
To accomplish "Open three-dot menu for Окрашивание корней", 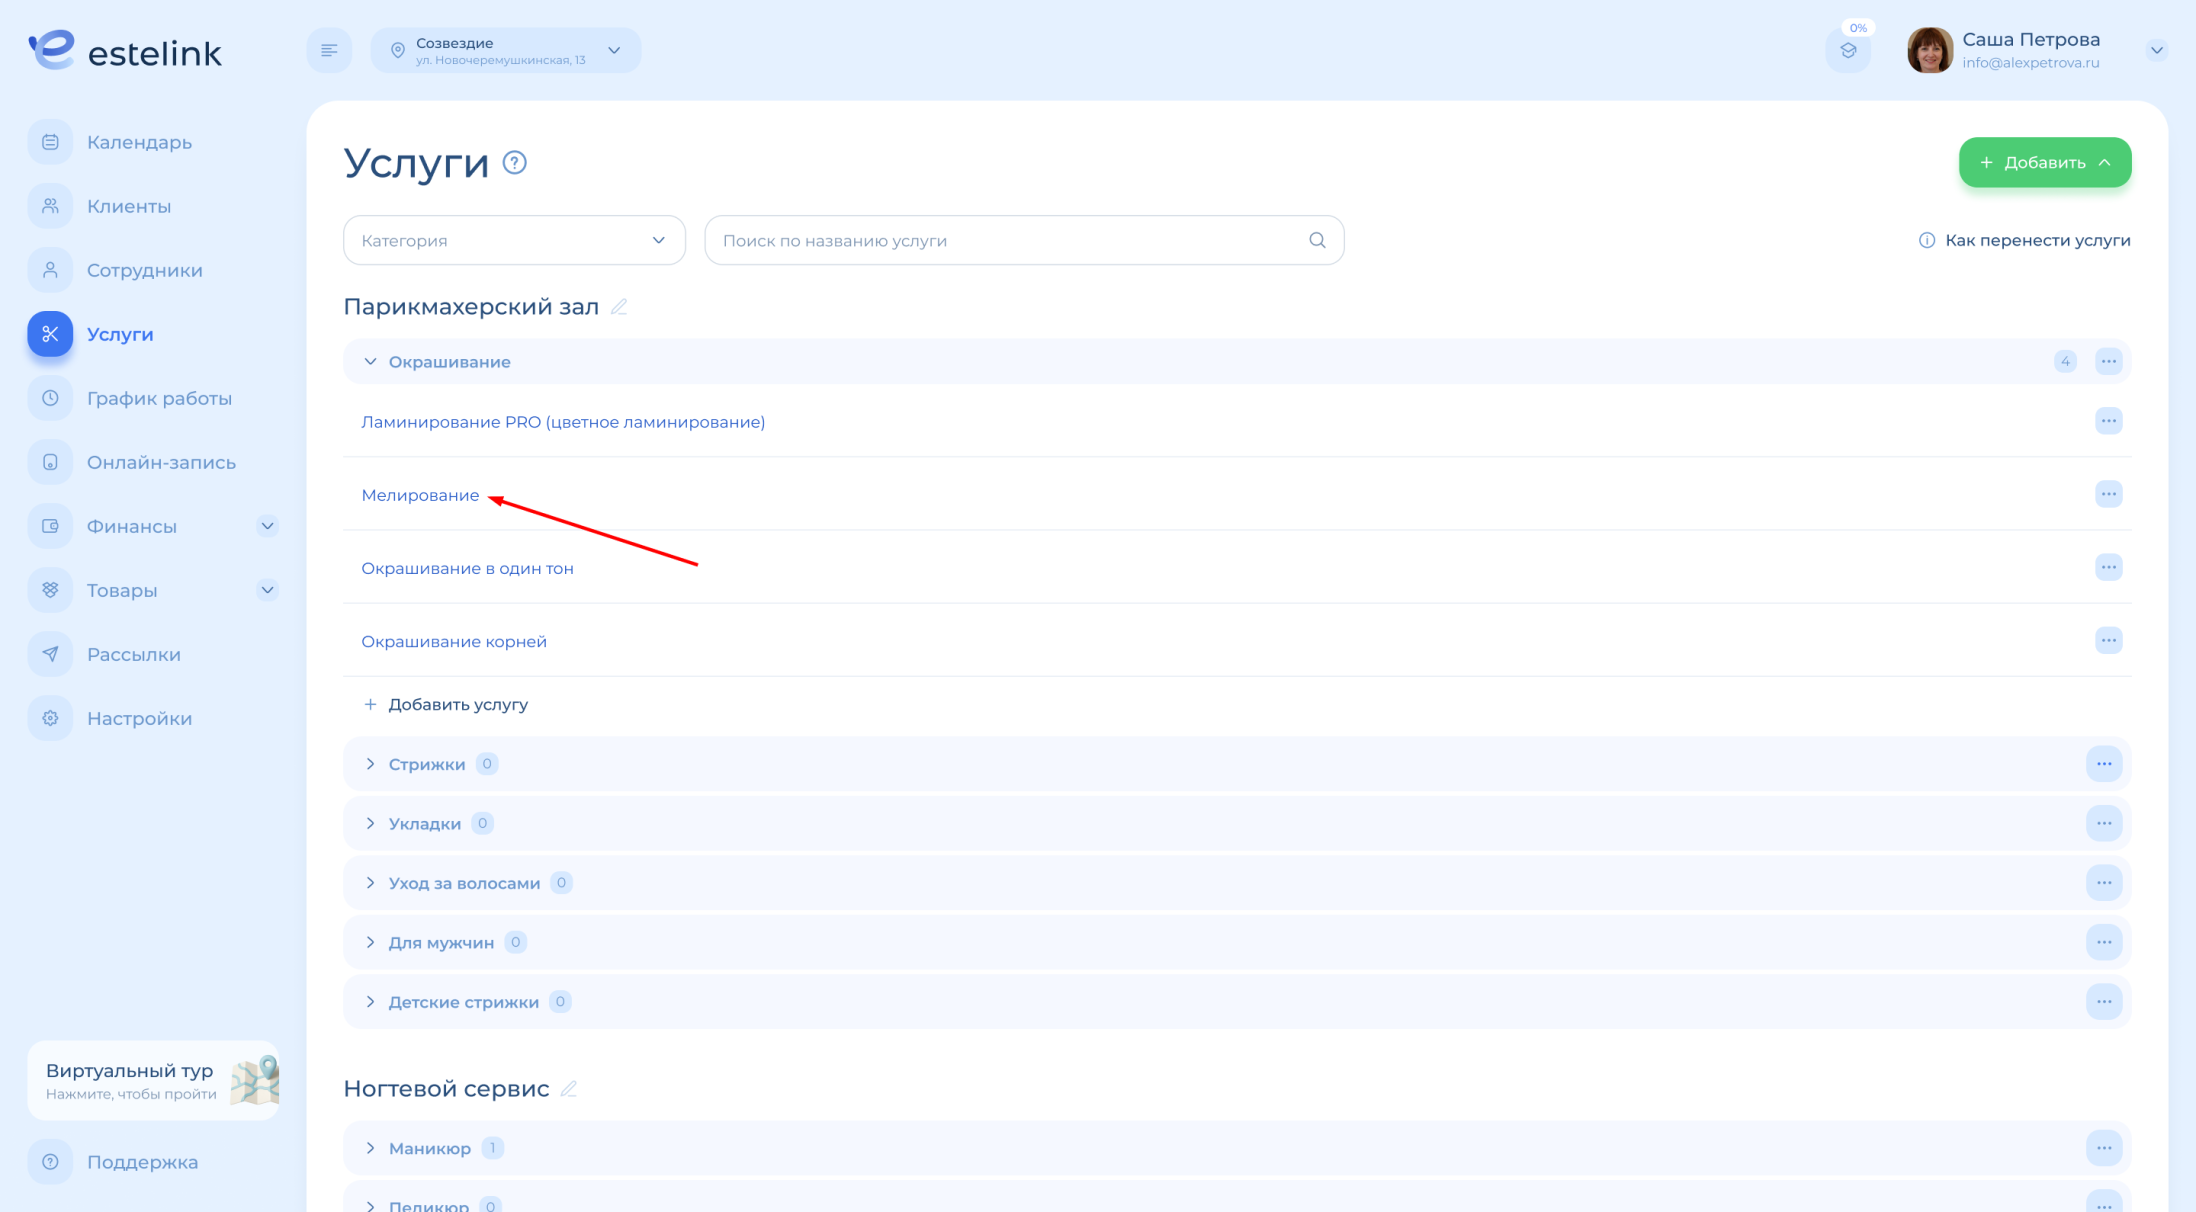I will tap(2108, 641).
